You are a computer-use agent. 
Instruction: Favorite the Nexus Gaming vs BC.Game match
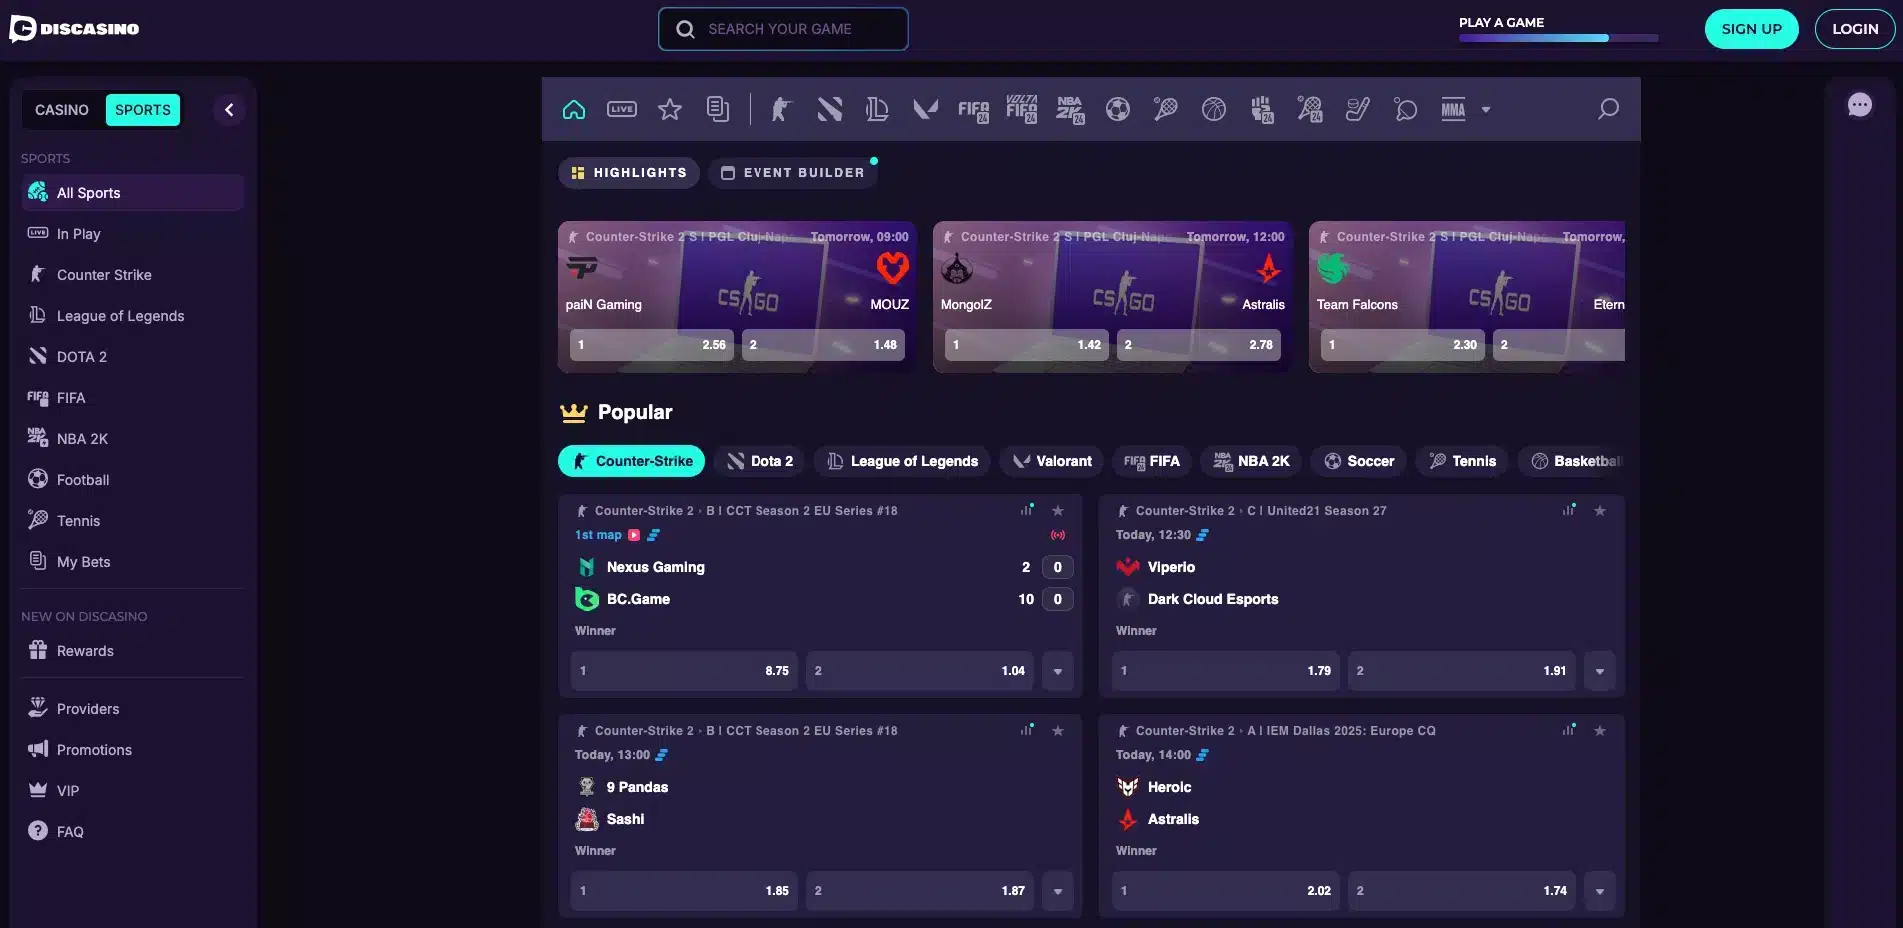click(1058, 511)
